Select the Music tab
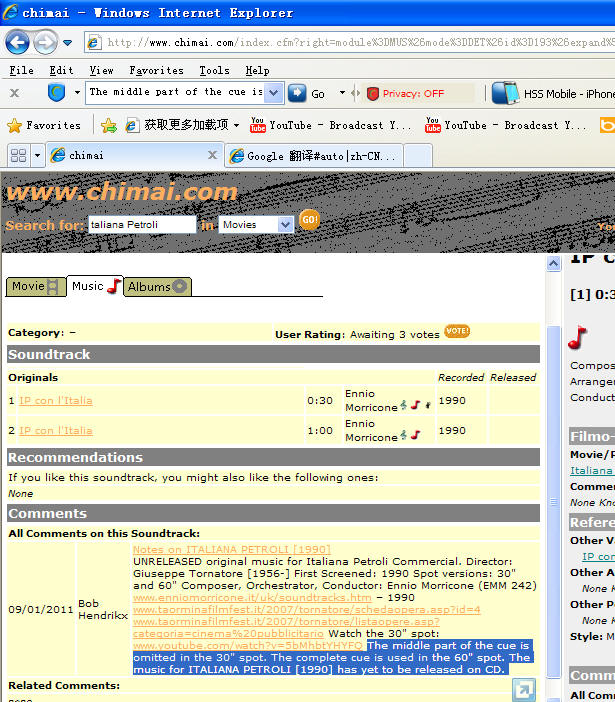Screen dimensions: 615x702 [x=95, y=286]
